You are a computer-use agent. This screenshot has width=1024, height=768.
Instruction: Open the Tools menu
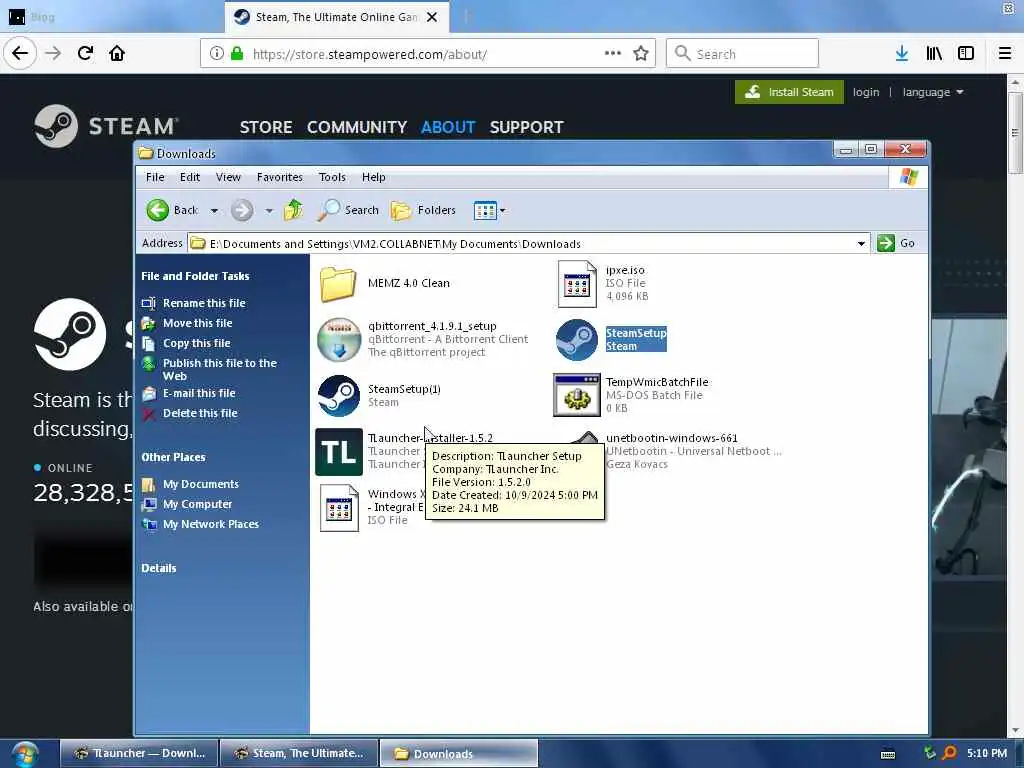coord(332,177)
